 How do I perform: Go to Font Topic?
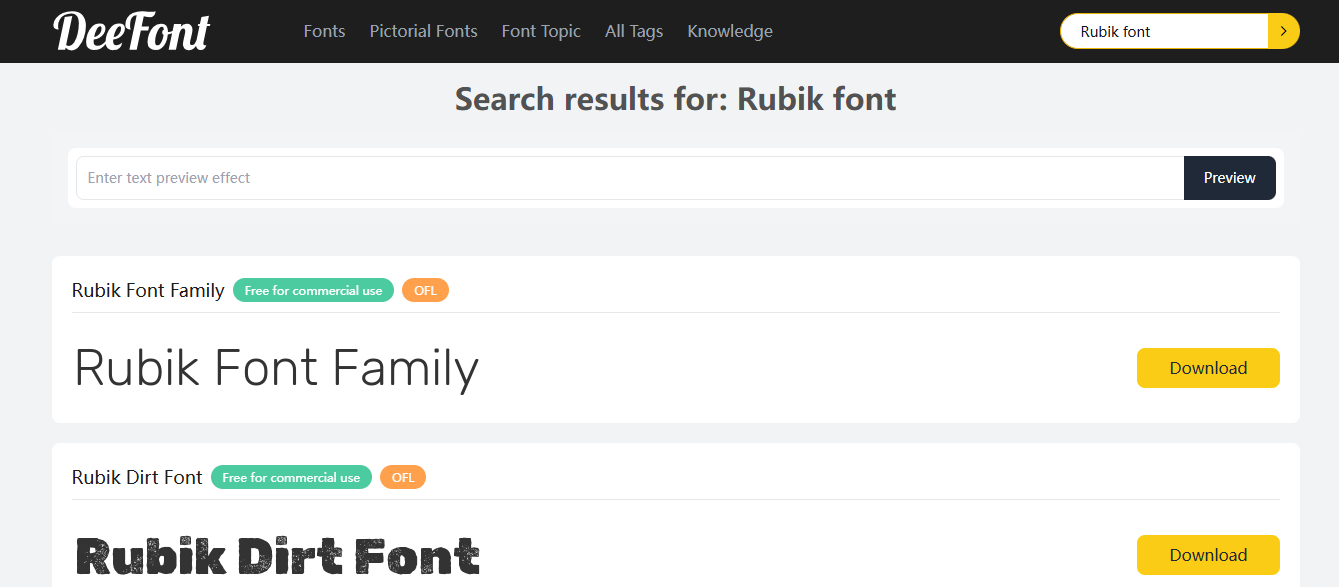click(541, 31)
